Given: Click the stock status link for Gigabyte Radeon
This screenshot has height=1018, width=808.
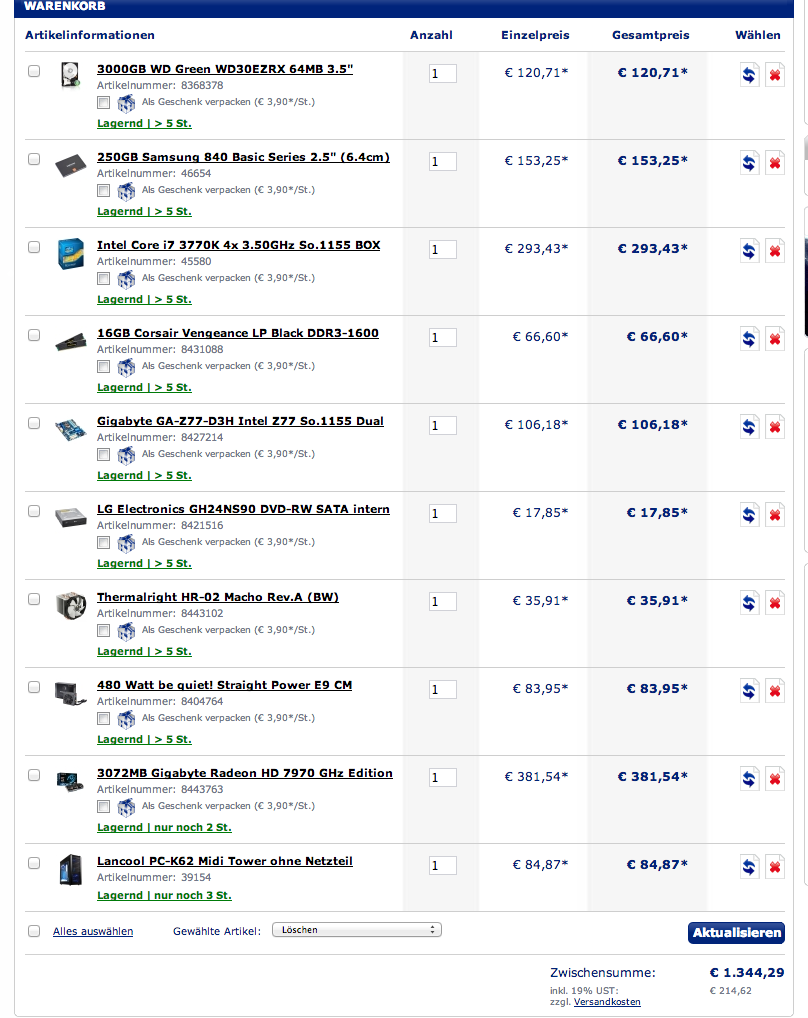Looking at the screenshot, I should (164, 828).
